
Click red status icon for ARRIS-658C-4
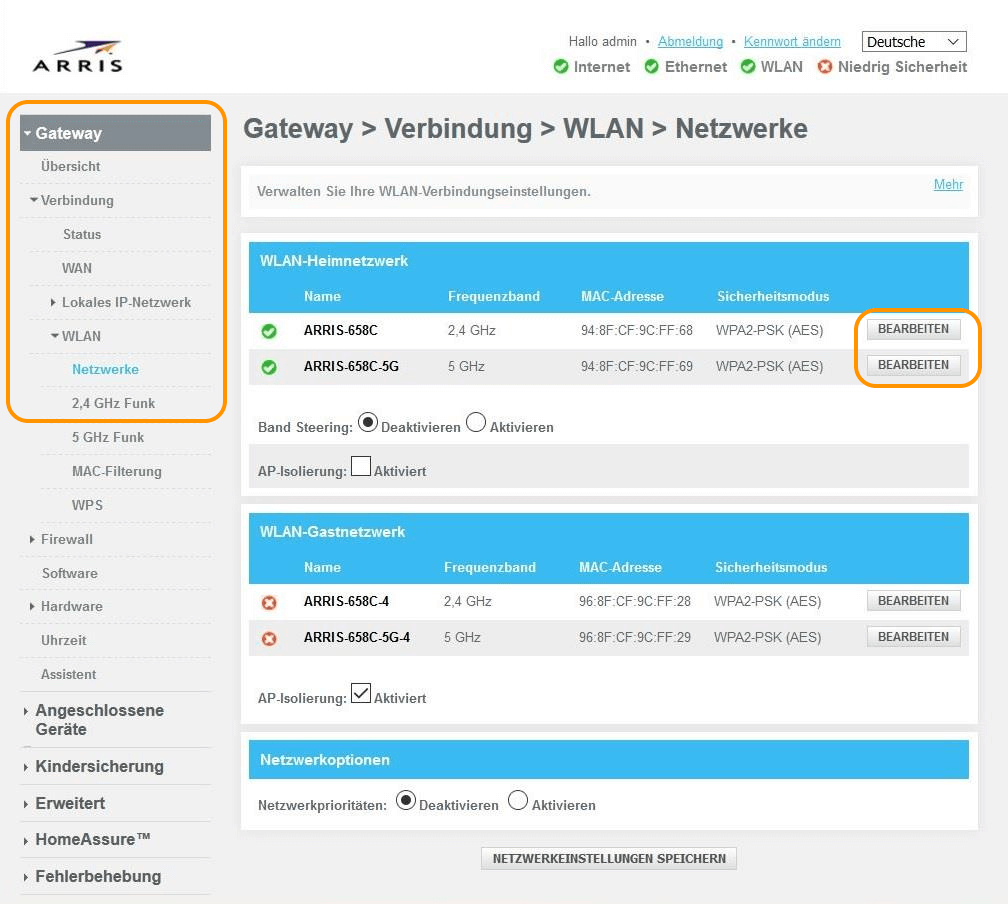coord(268,603)
